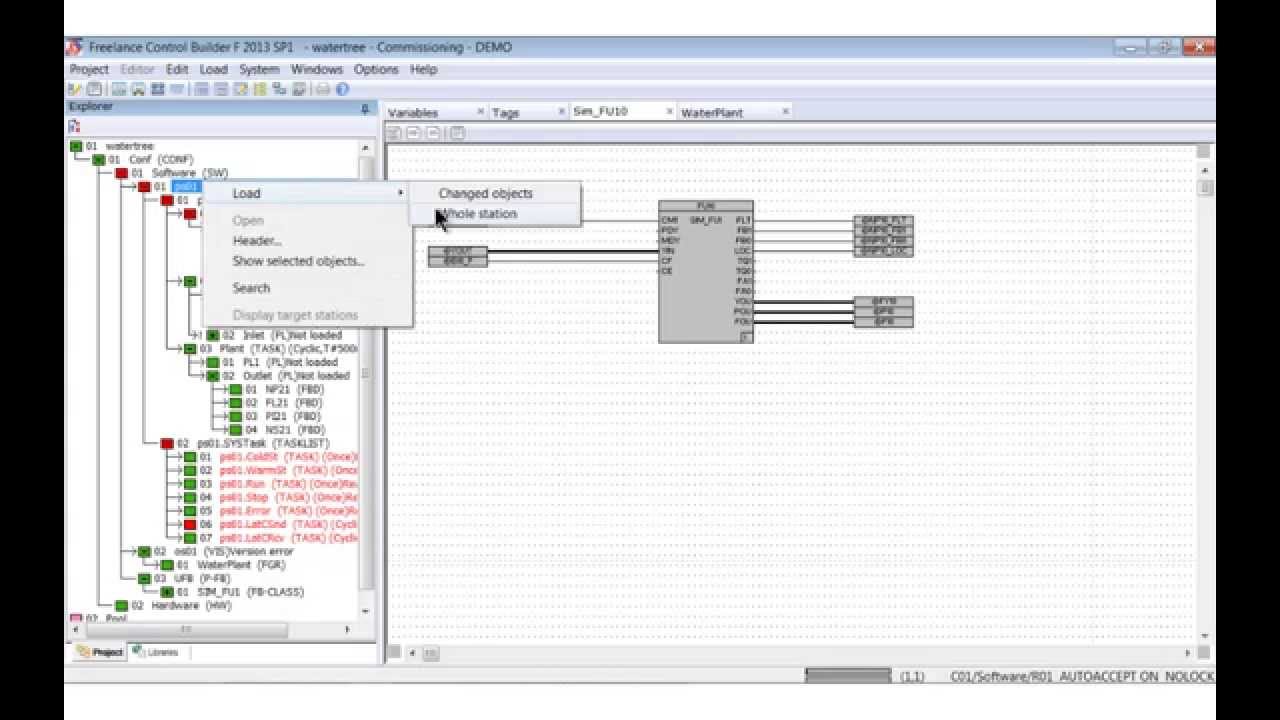Select the ps01.LatCRcv task row
Screen dimensions: 1280x720
(x=278, y=538)
